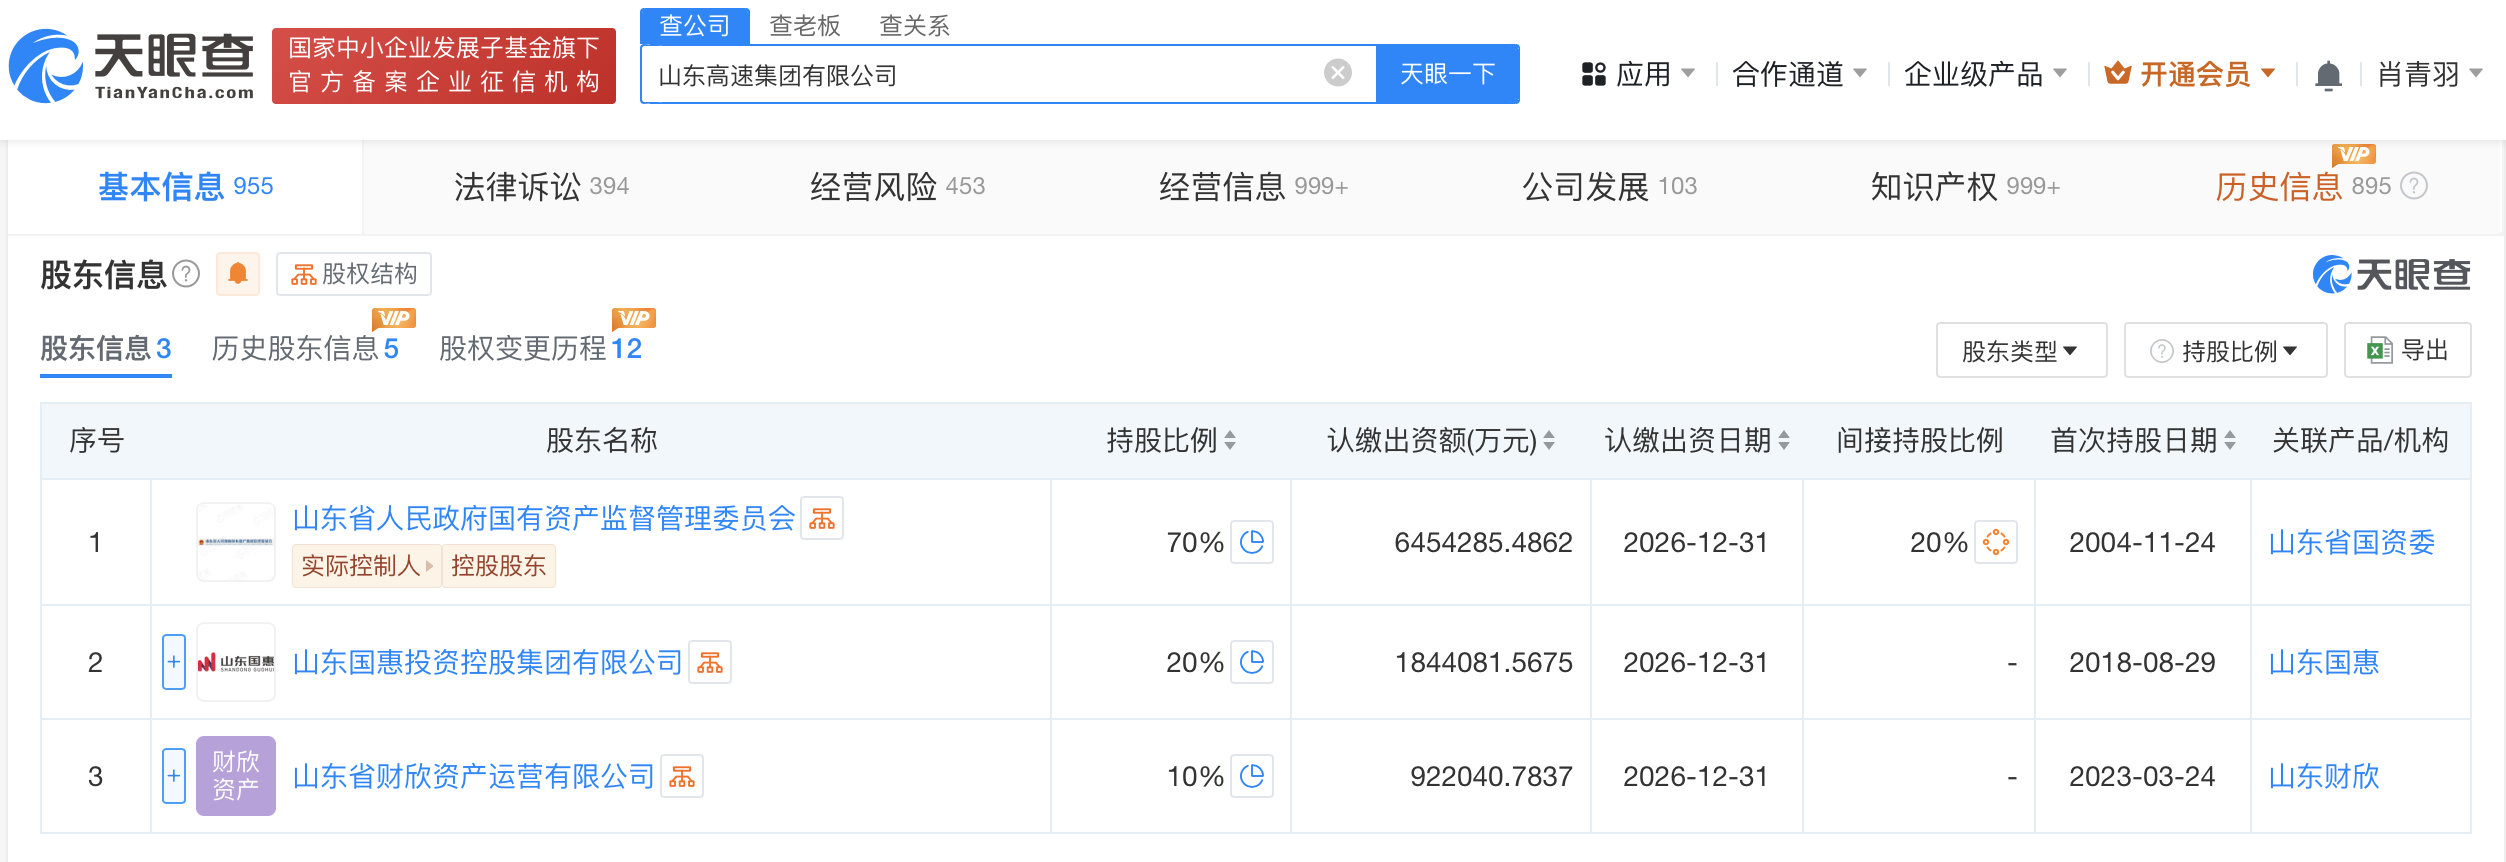Open equity structure icon next to 山东省财欣资产运营

[x=682, y=777]
